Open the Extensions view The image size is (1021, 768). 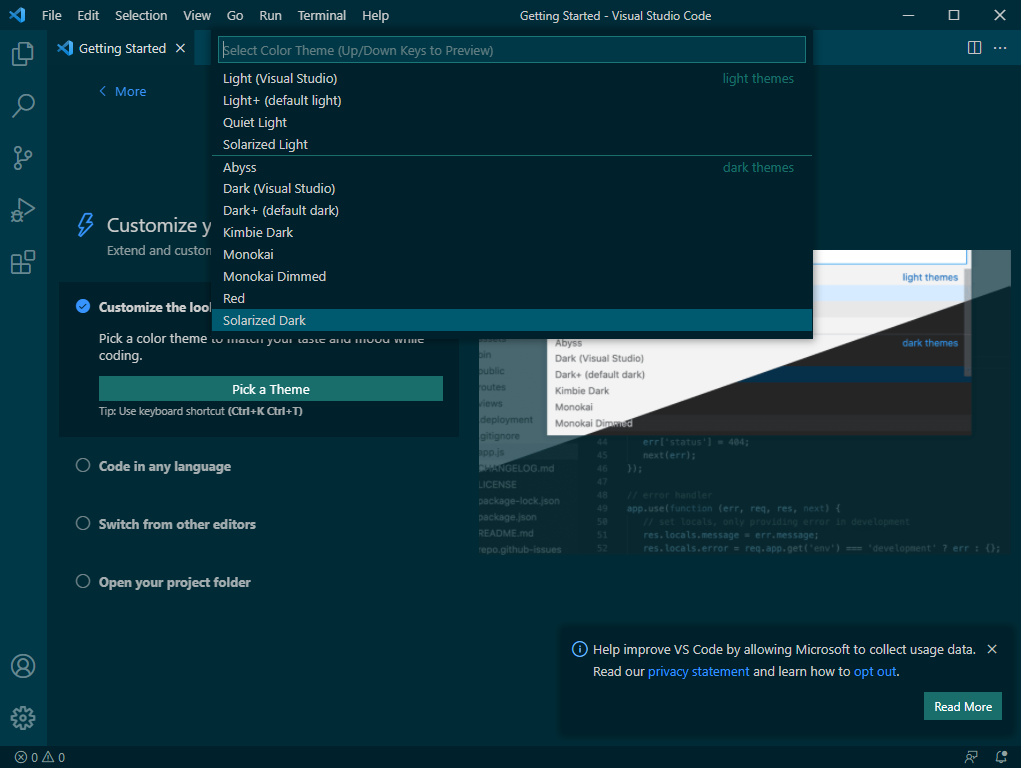tap(23, 262)
